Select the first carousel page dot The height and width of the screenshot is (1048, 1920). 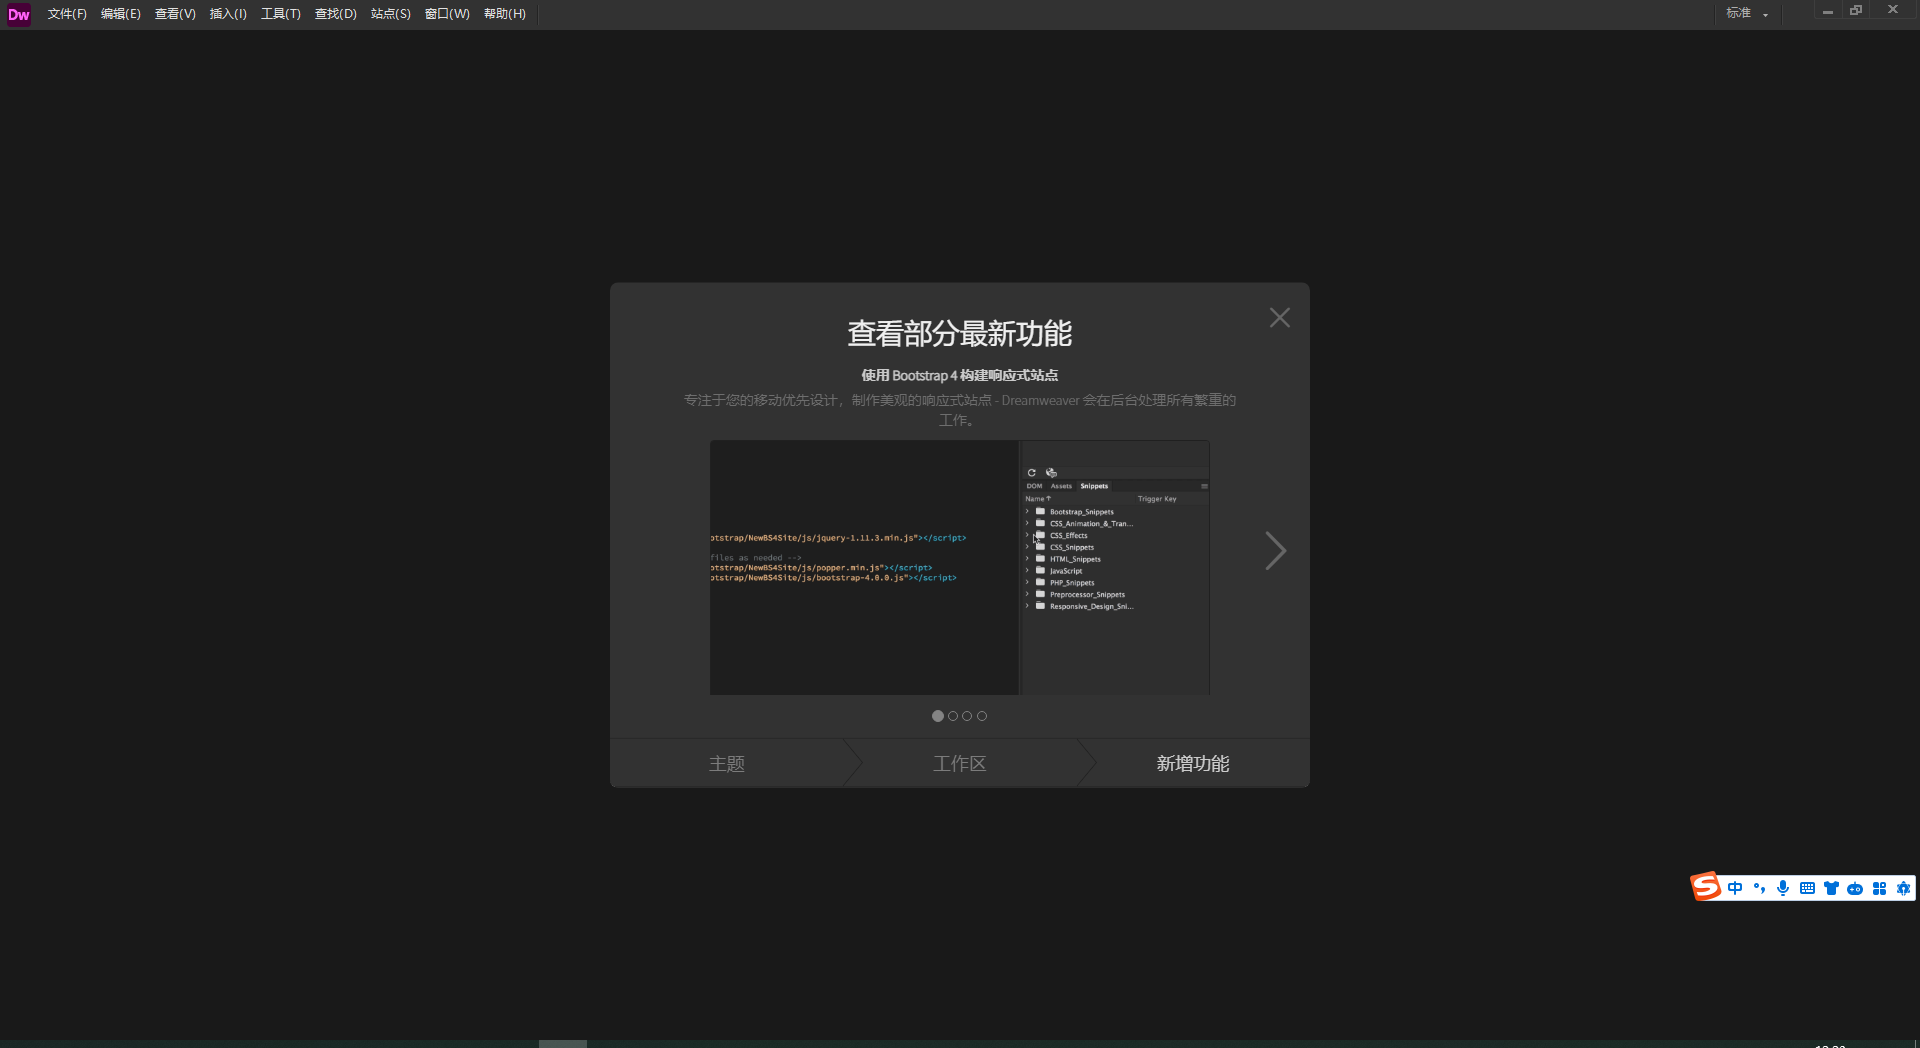point(938,716)
